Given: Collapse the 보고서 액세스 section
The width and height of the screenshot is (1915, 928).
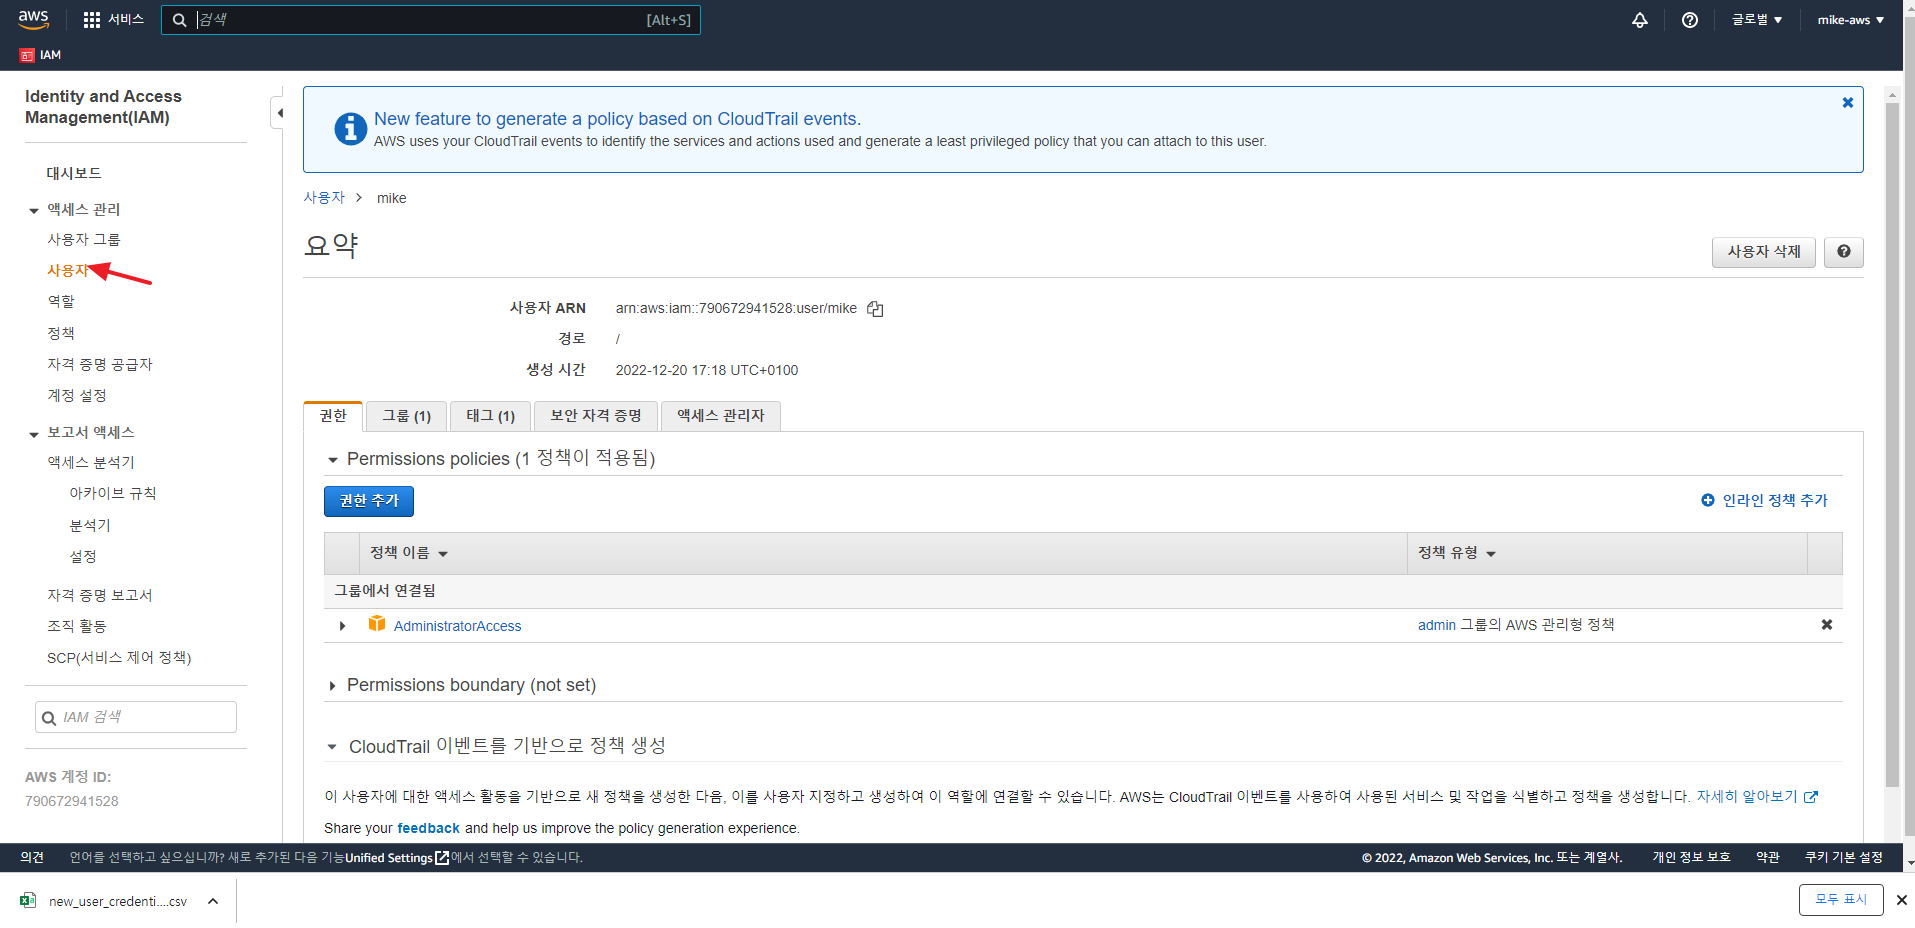Looking at the screenshot, I should [x=34, y=433].
